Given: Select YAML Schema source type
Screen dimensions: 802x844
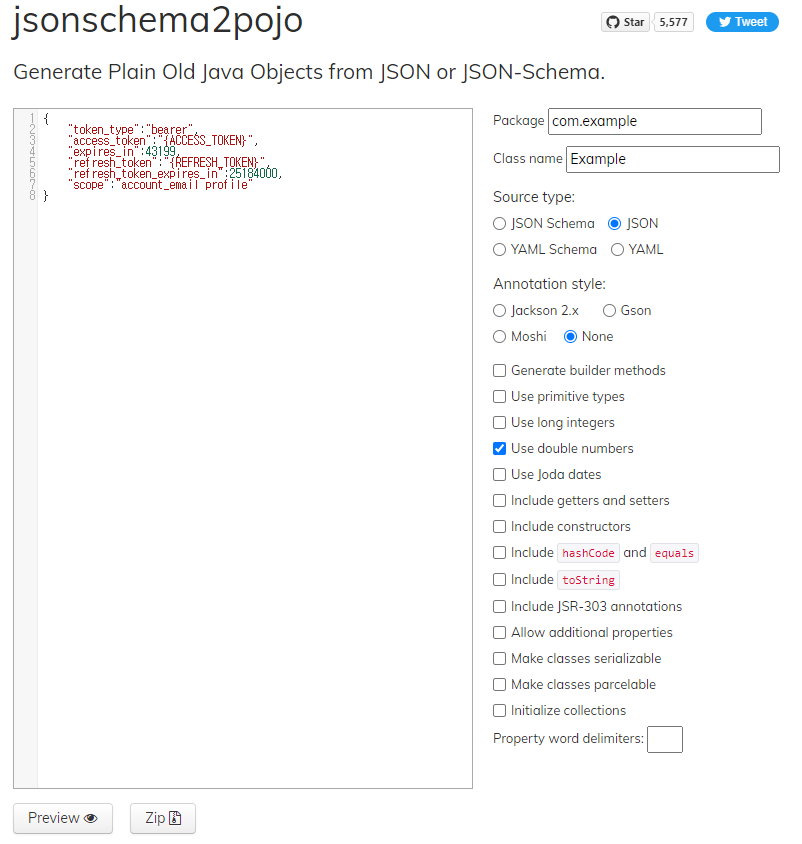Looking at the screenshot, I should [500, 250].
